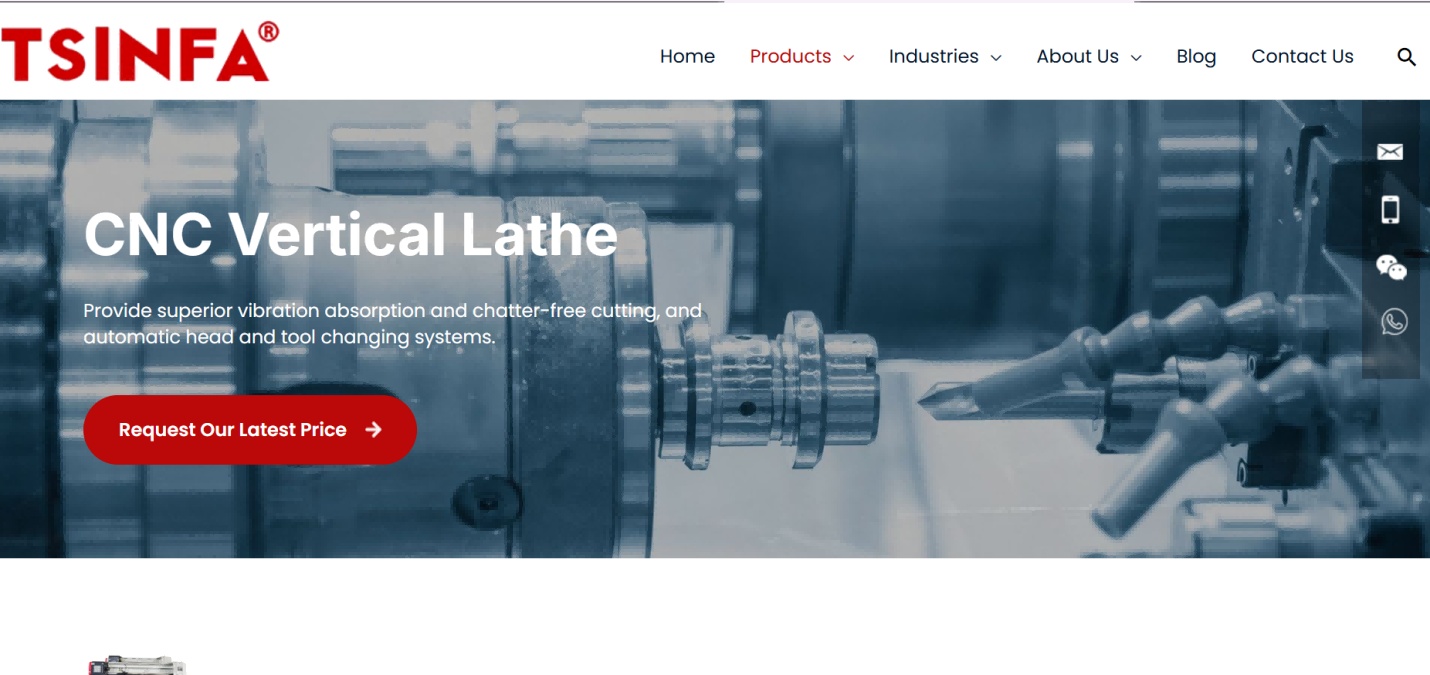Click the TSINFA logo
The image size is (1430, 675).
click(140, 51)
